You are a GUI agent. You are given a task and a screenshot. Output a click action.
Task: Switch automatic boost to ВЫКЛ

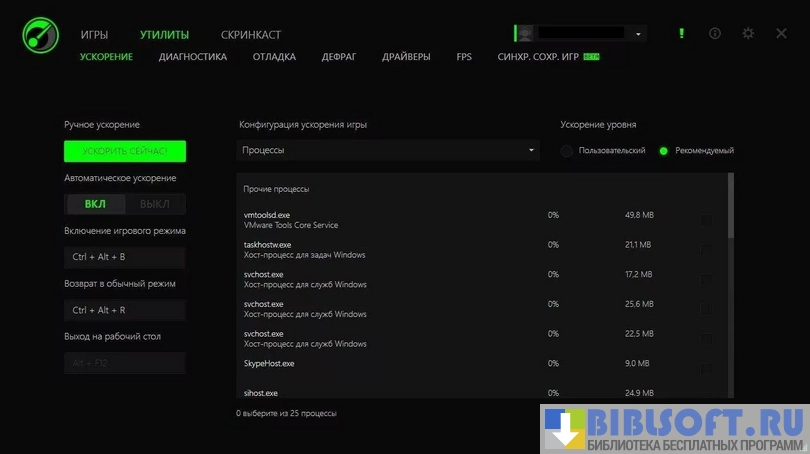[154, 204]
